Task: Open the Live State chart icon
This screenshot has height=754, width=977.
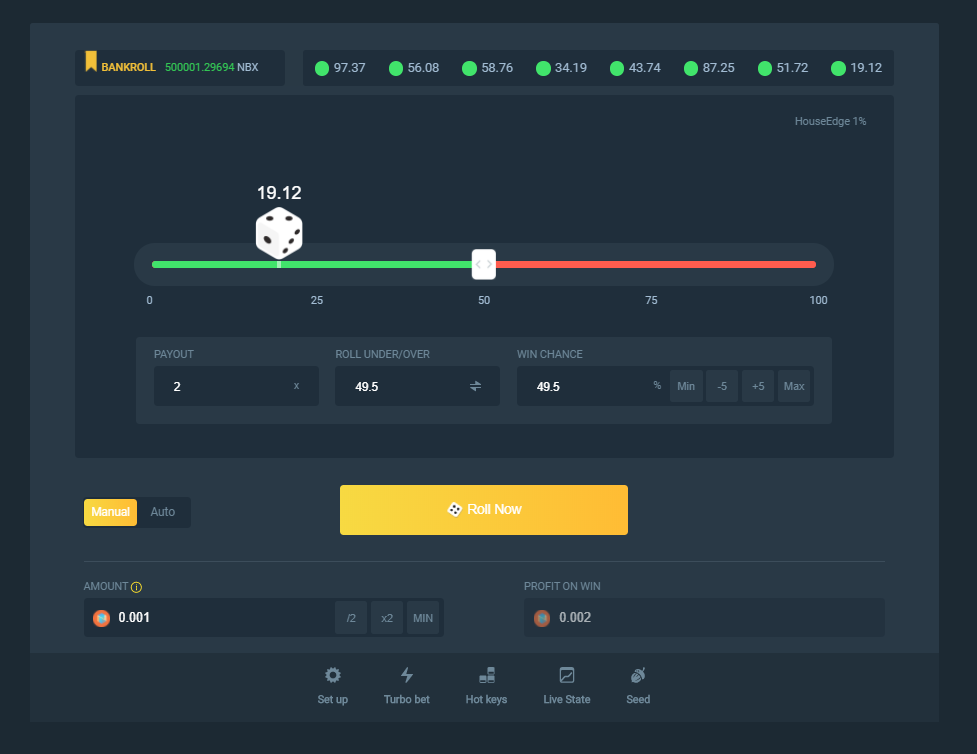Action: [x=566, y=675]
